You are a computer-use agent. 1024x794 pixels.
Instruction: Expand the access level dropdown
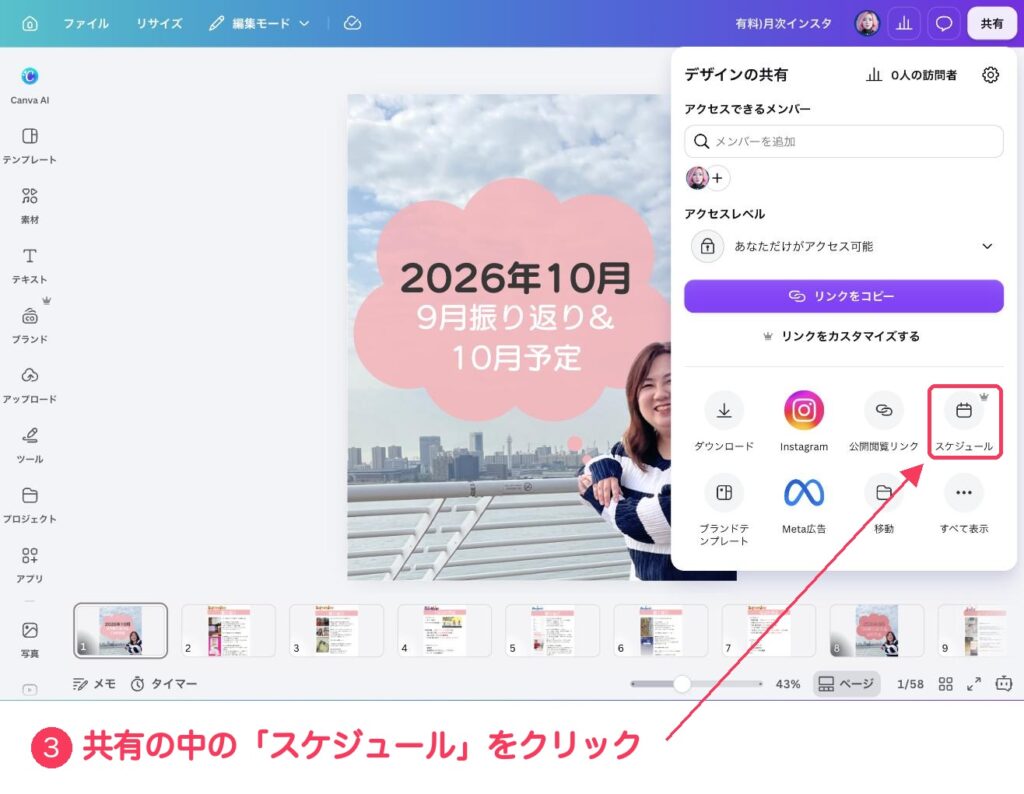click(844, 246)
